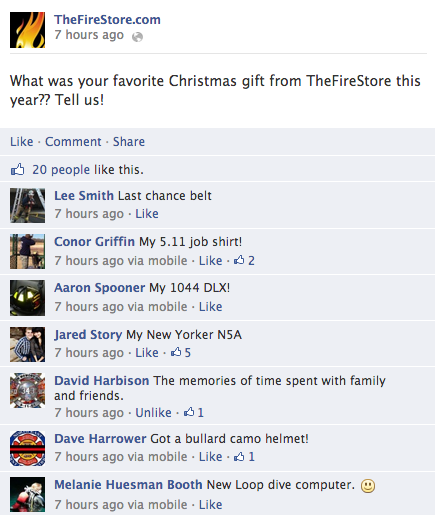Image resolution: width=435 pixels, height=515 pixels.
Task: Click Aaron Spooner's helmet profile picture
Action: (27, 298)
